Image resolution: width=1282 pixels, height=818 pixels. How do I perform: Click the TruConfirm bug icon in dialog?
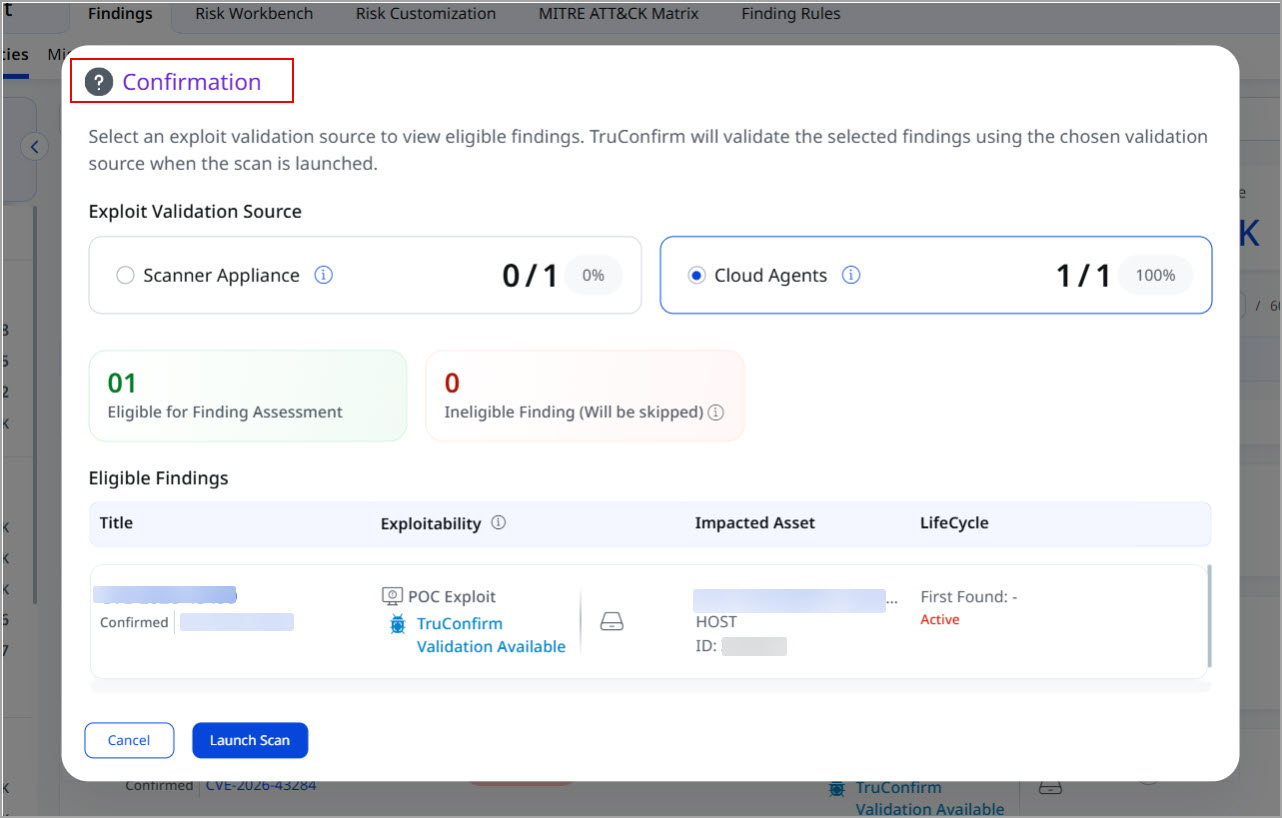click(398, 624)
